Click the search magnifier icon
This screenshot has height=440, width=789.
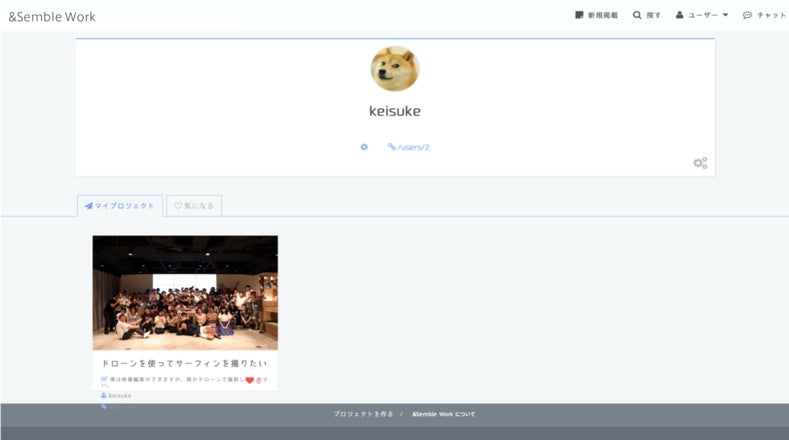point(637,16)
